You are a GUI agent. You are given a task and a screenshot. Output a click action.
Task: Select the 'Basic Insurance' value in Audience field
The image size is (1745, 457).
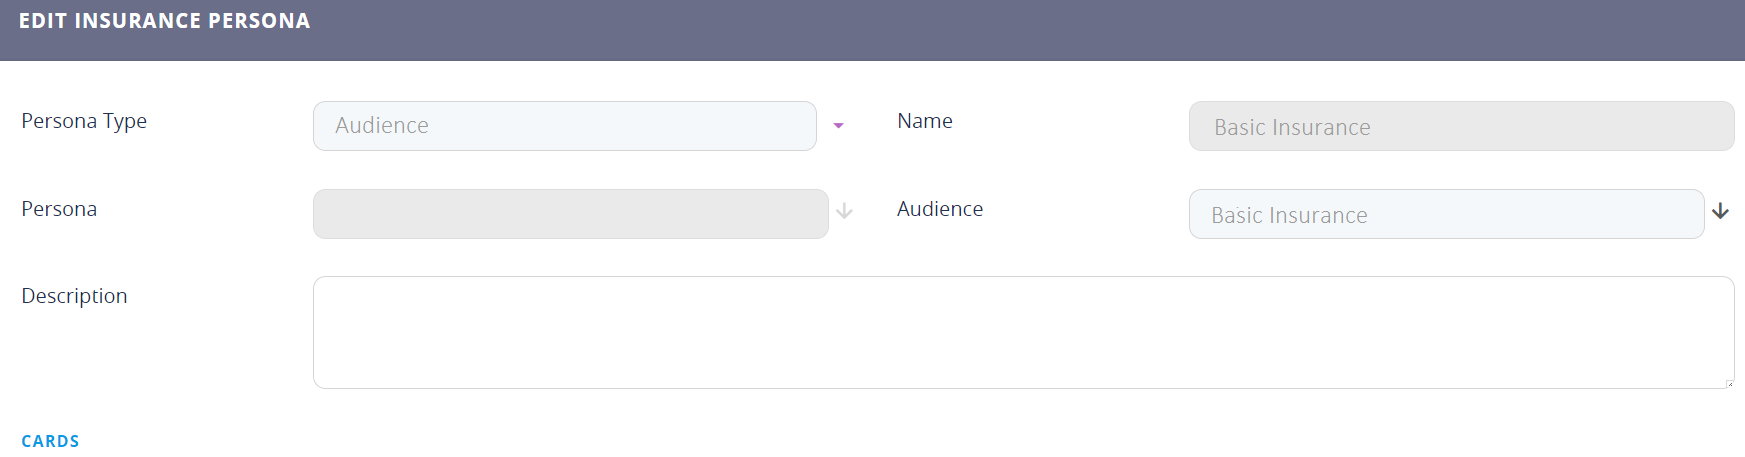pyautogui.click(x=1289, y=215)
